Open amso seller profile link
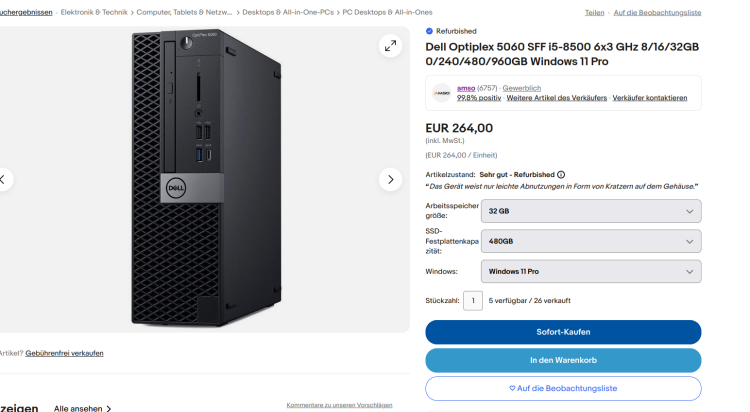The width and height of the screenshot is (750, 412). tap(466, 88)
